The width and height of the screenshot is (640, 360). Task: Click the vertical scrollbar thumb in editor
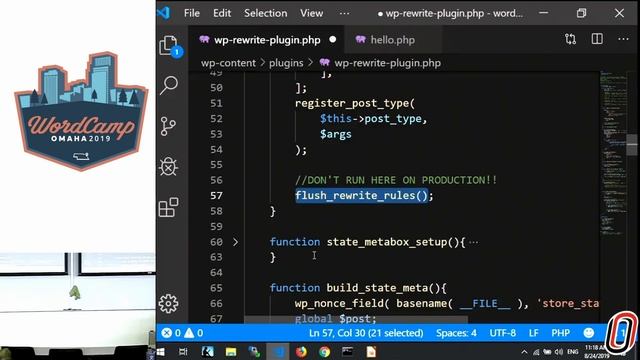click(x=632, y=145)
